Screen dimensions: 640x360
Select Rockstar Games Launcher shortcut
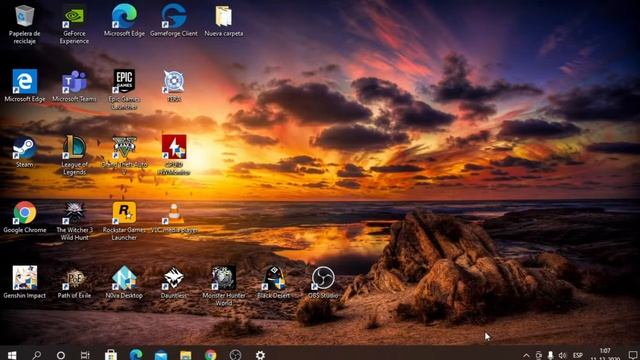click(124, 221)
